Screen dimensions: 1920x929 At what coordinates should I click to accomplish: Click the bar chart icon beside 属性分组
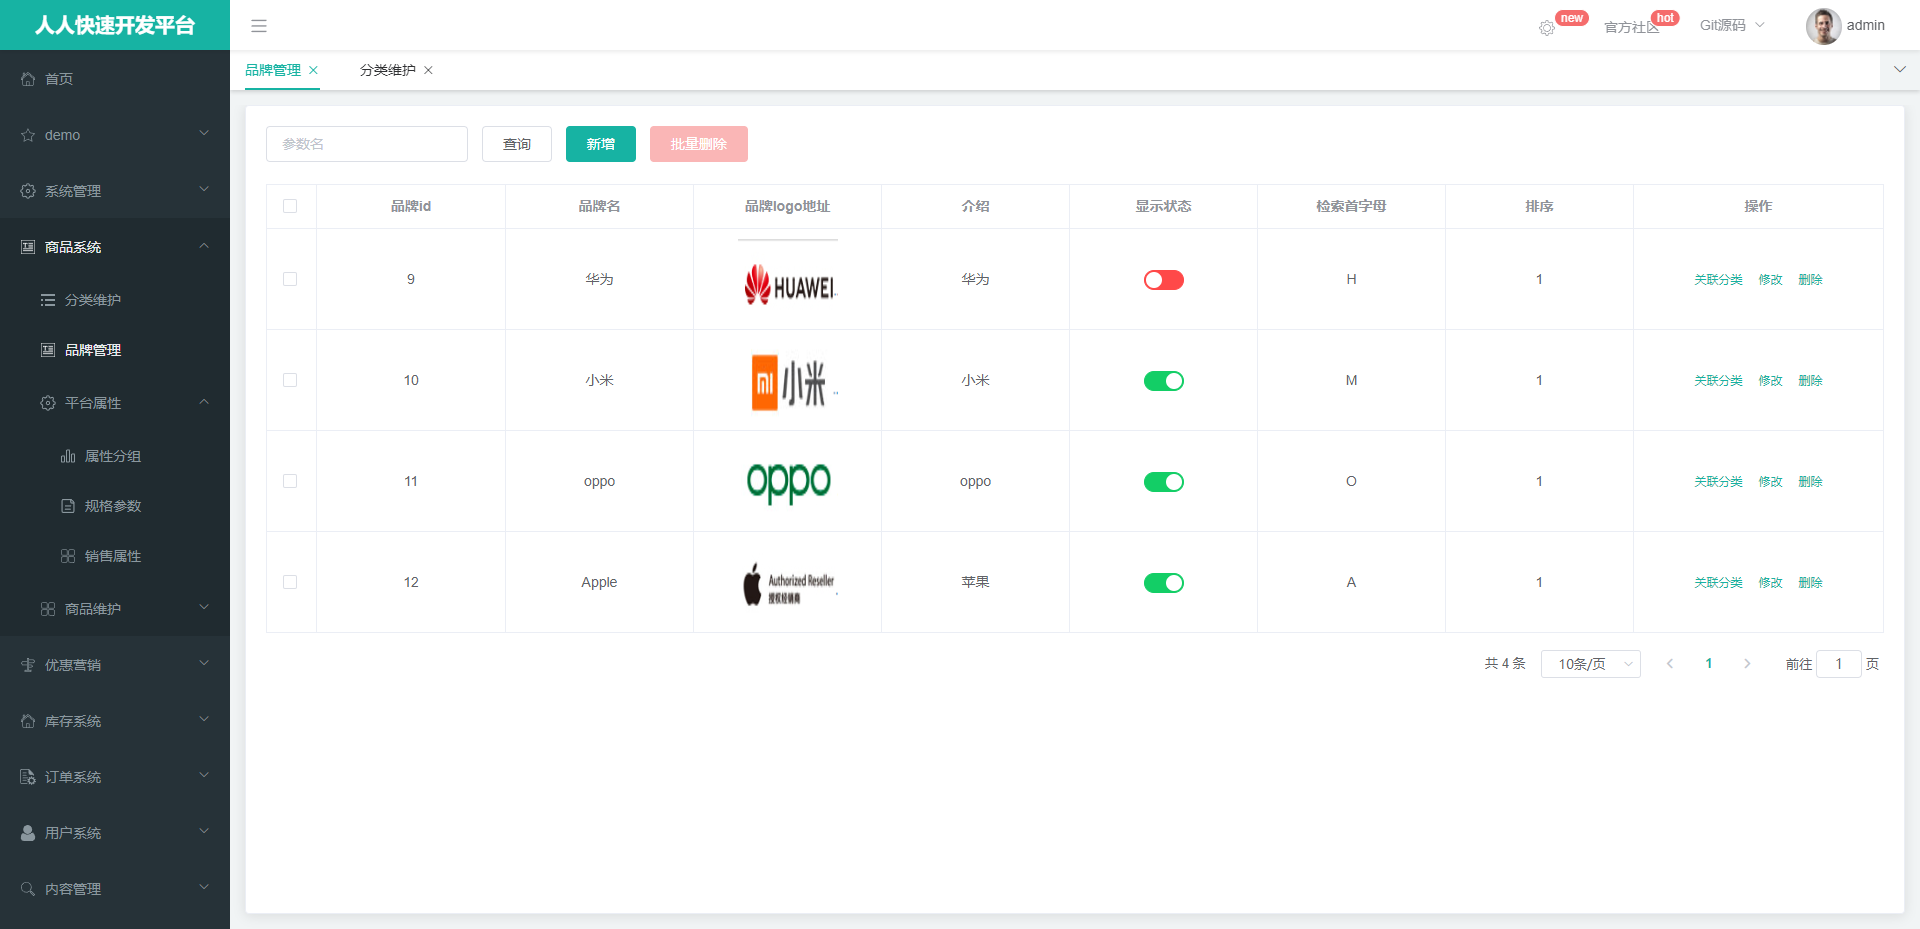68,456
